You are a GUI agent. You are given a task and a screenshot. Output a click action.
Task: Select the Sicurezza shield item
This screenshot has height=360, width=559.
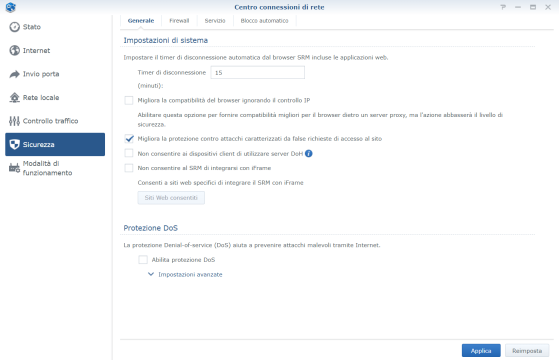click(55, 144)
